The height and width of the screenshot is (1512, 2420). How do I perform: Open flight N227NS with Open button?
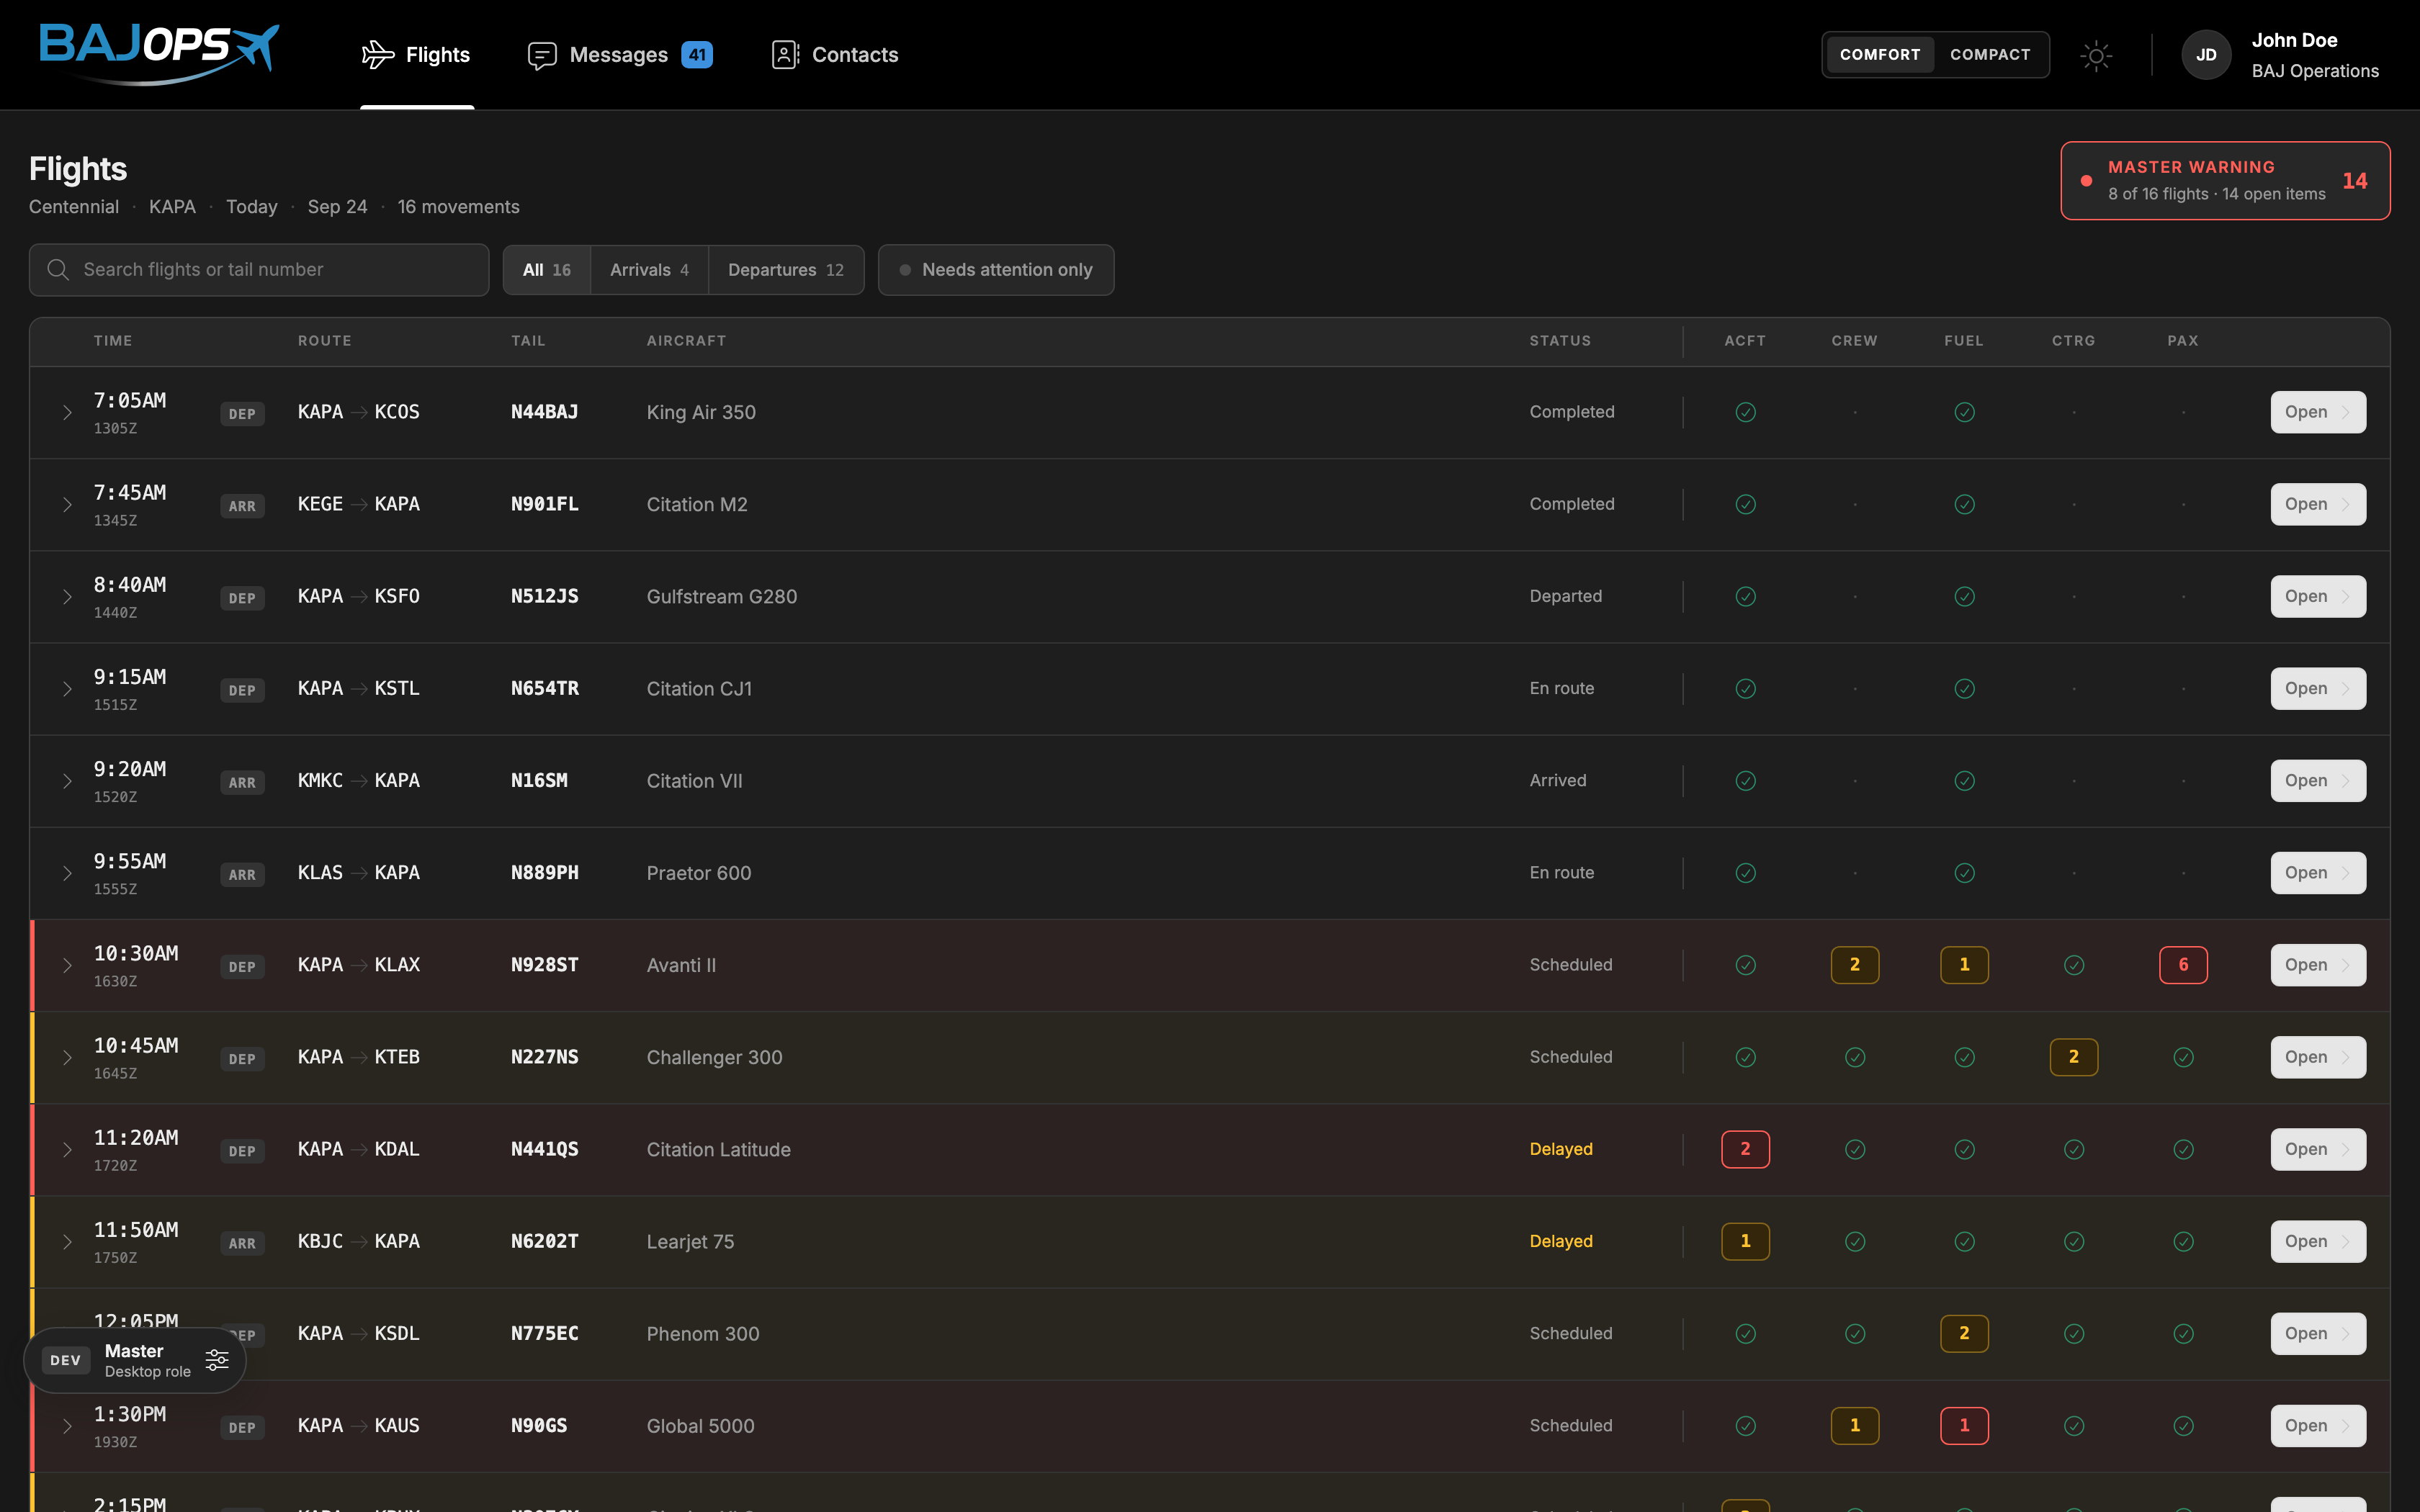tap(2318, 1057)
